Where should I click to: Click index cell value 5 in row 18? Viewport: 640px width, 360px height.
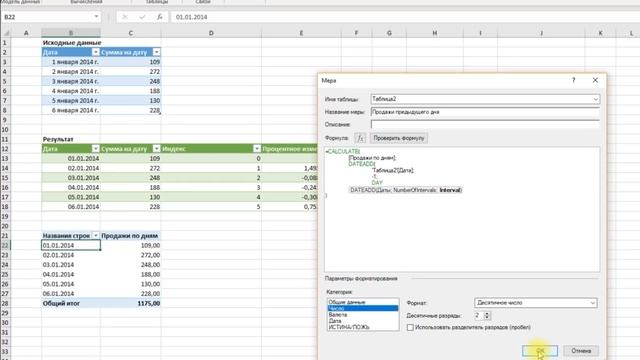[x=211, y=207]
